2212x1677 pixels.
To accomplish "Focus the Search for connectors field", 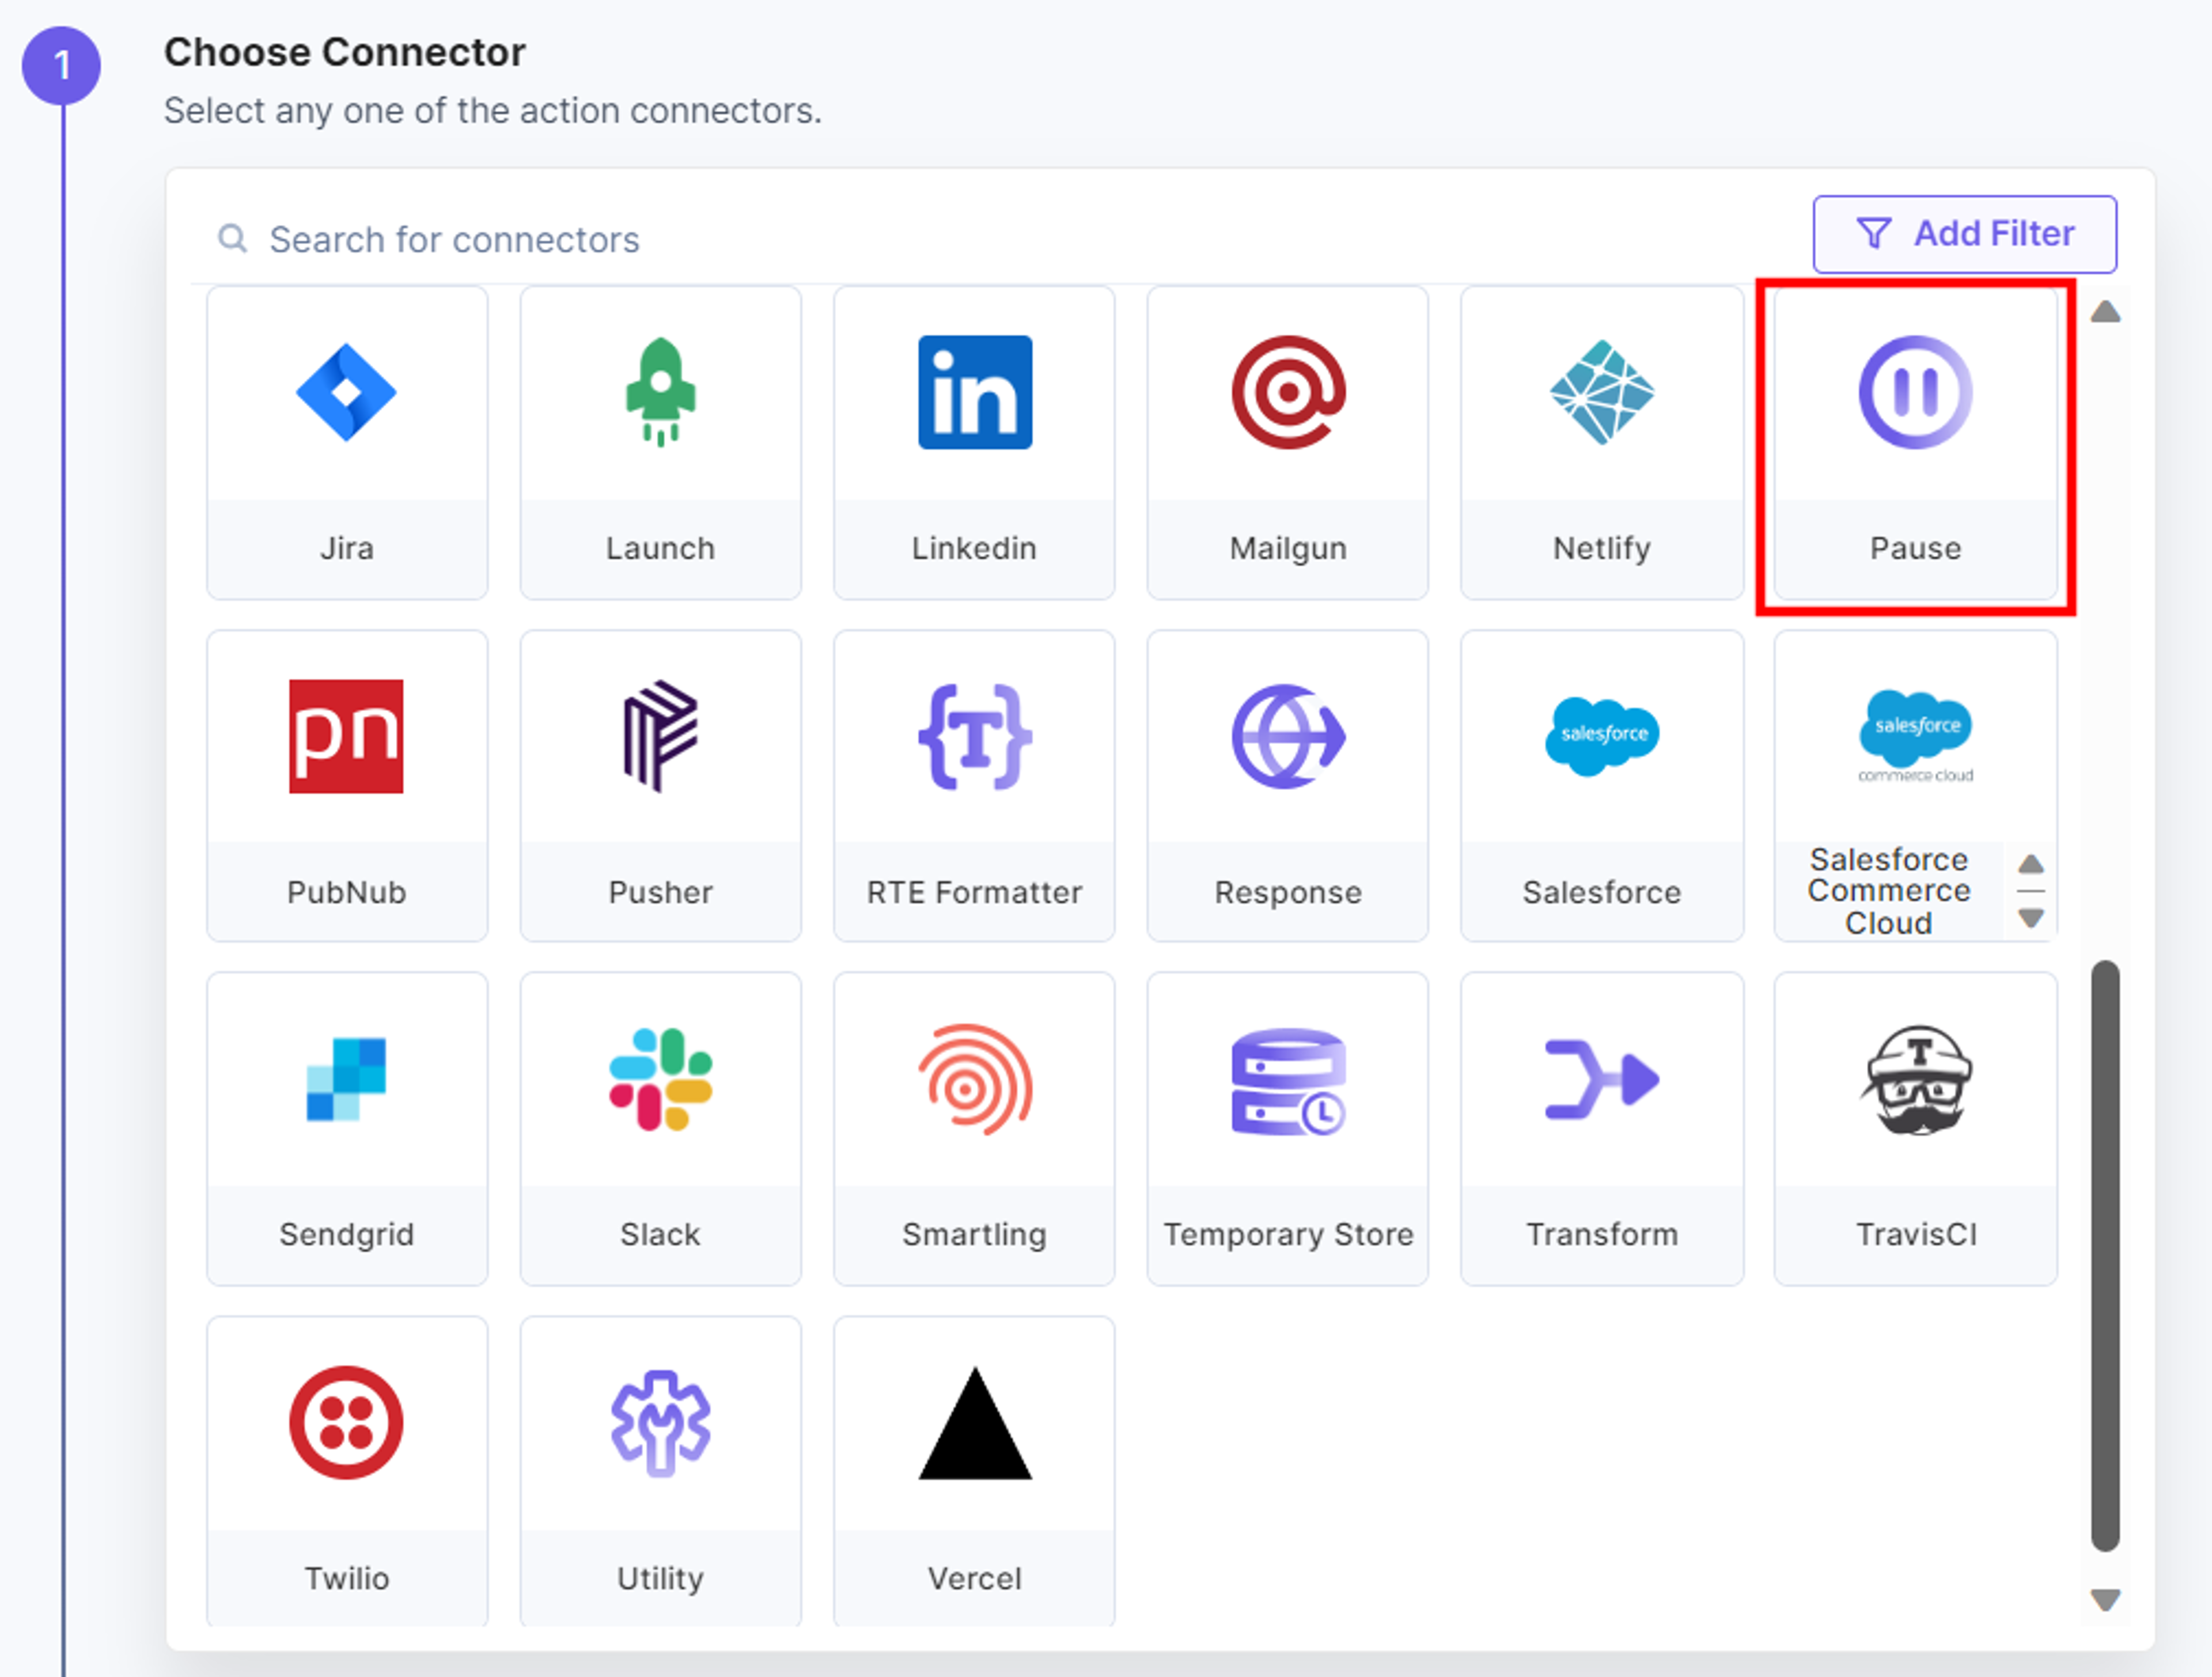I will tap(1000, 239).
